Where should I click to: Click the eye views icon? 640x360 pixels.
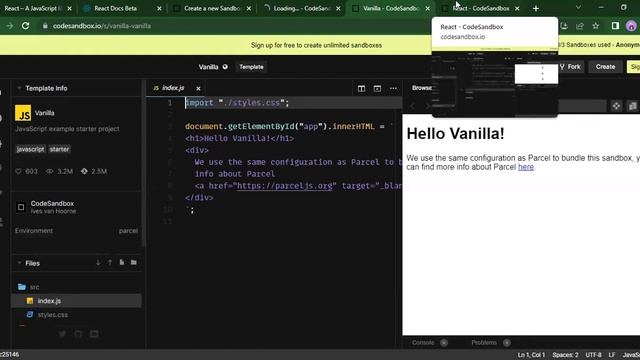pyautogui.click(x=49, y=171)
